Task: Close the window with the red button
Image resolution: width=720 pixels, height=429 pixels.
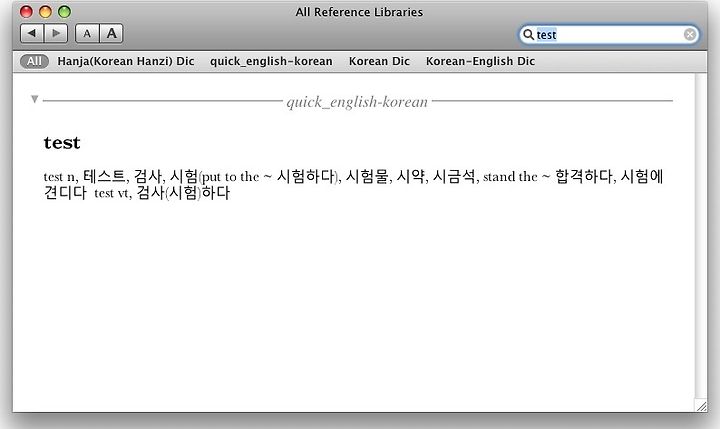Action: [x=27, y=11]
